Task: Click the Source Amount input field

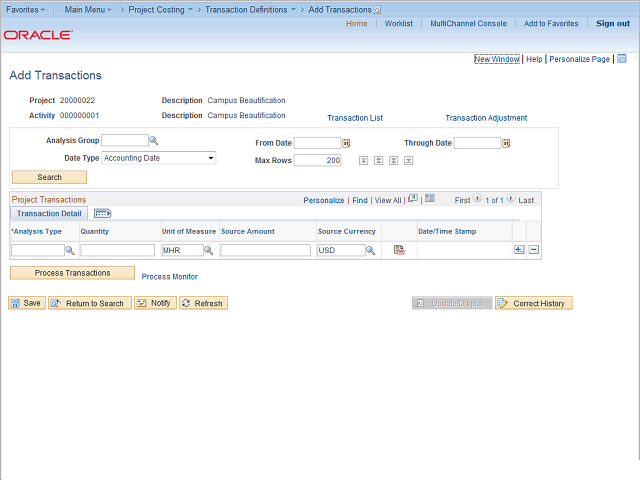Action: (266, 250)
